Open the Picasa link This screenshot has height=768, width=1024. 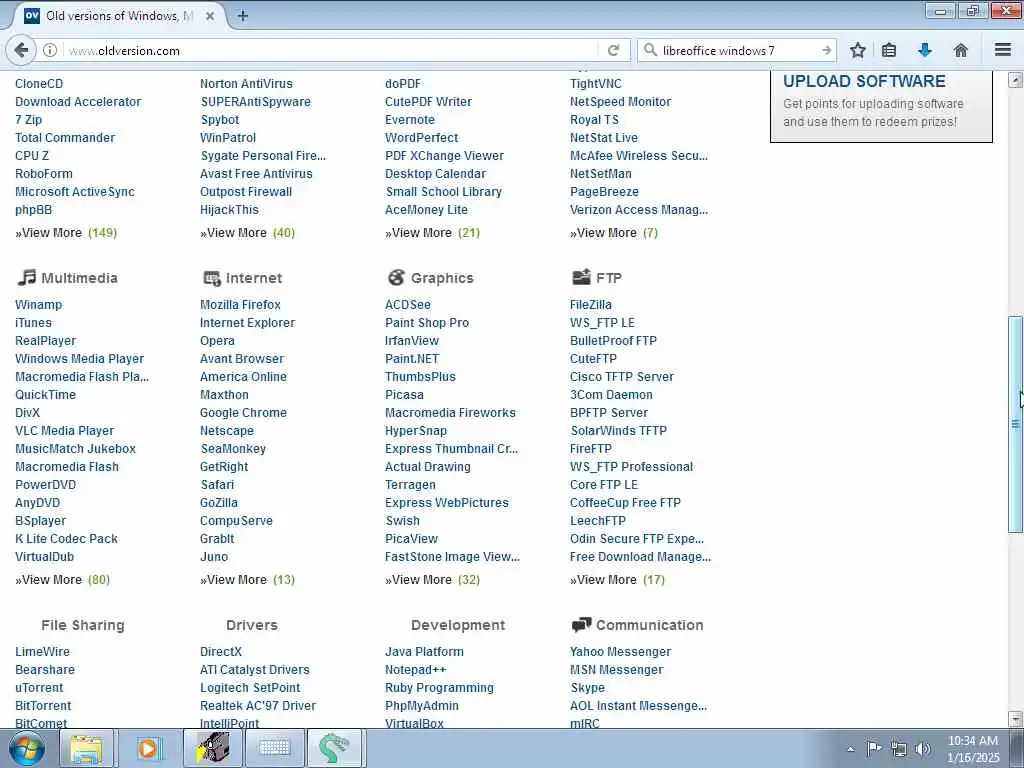404,394
